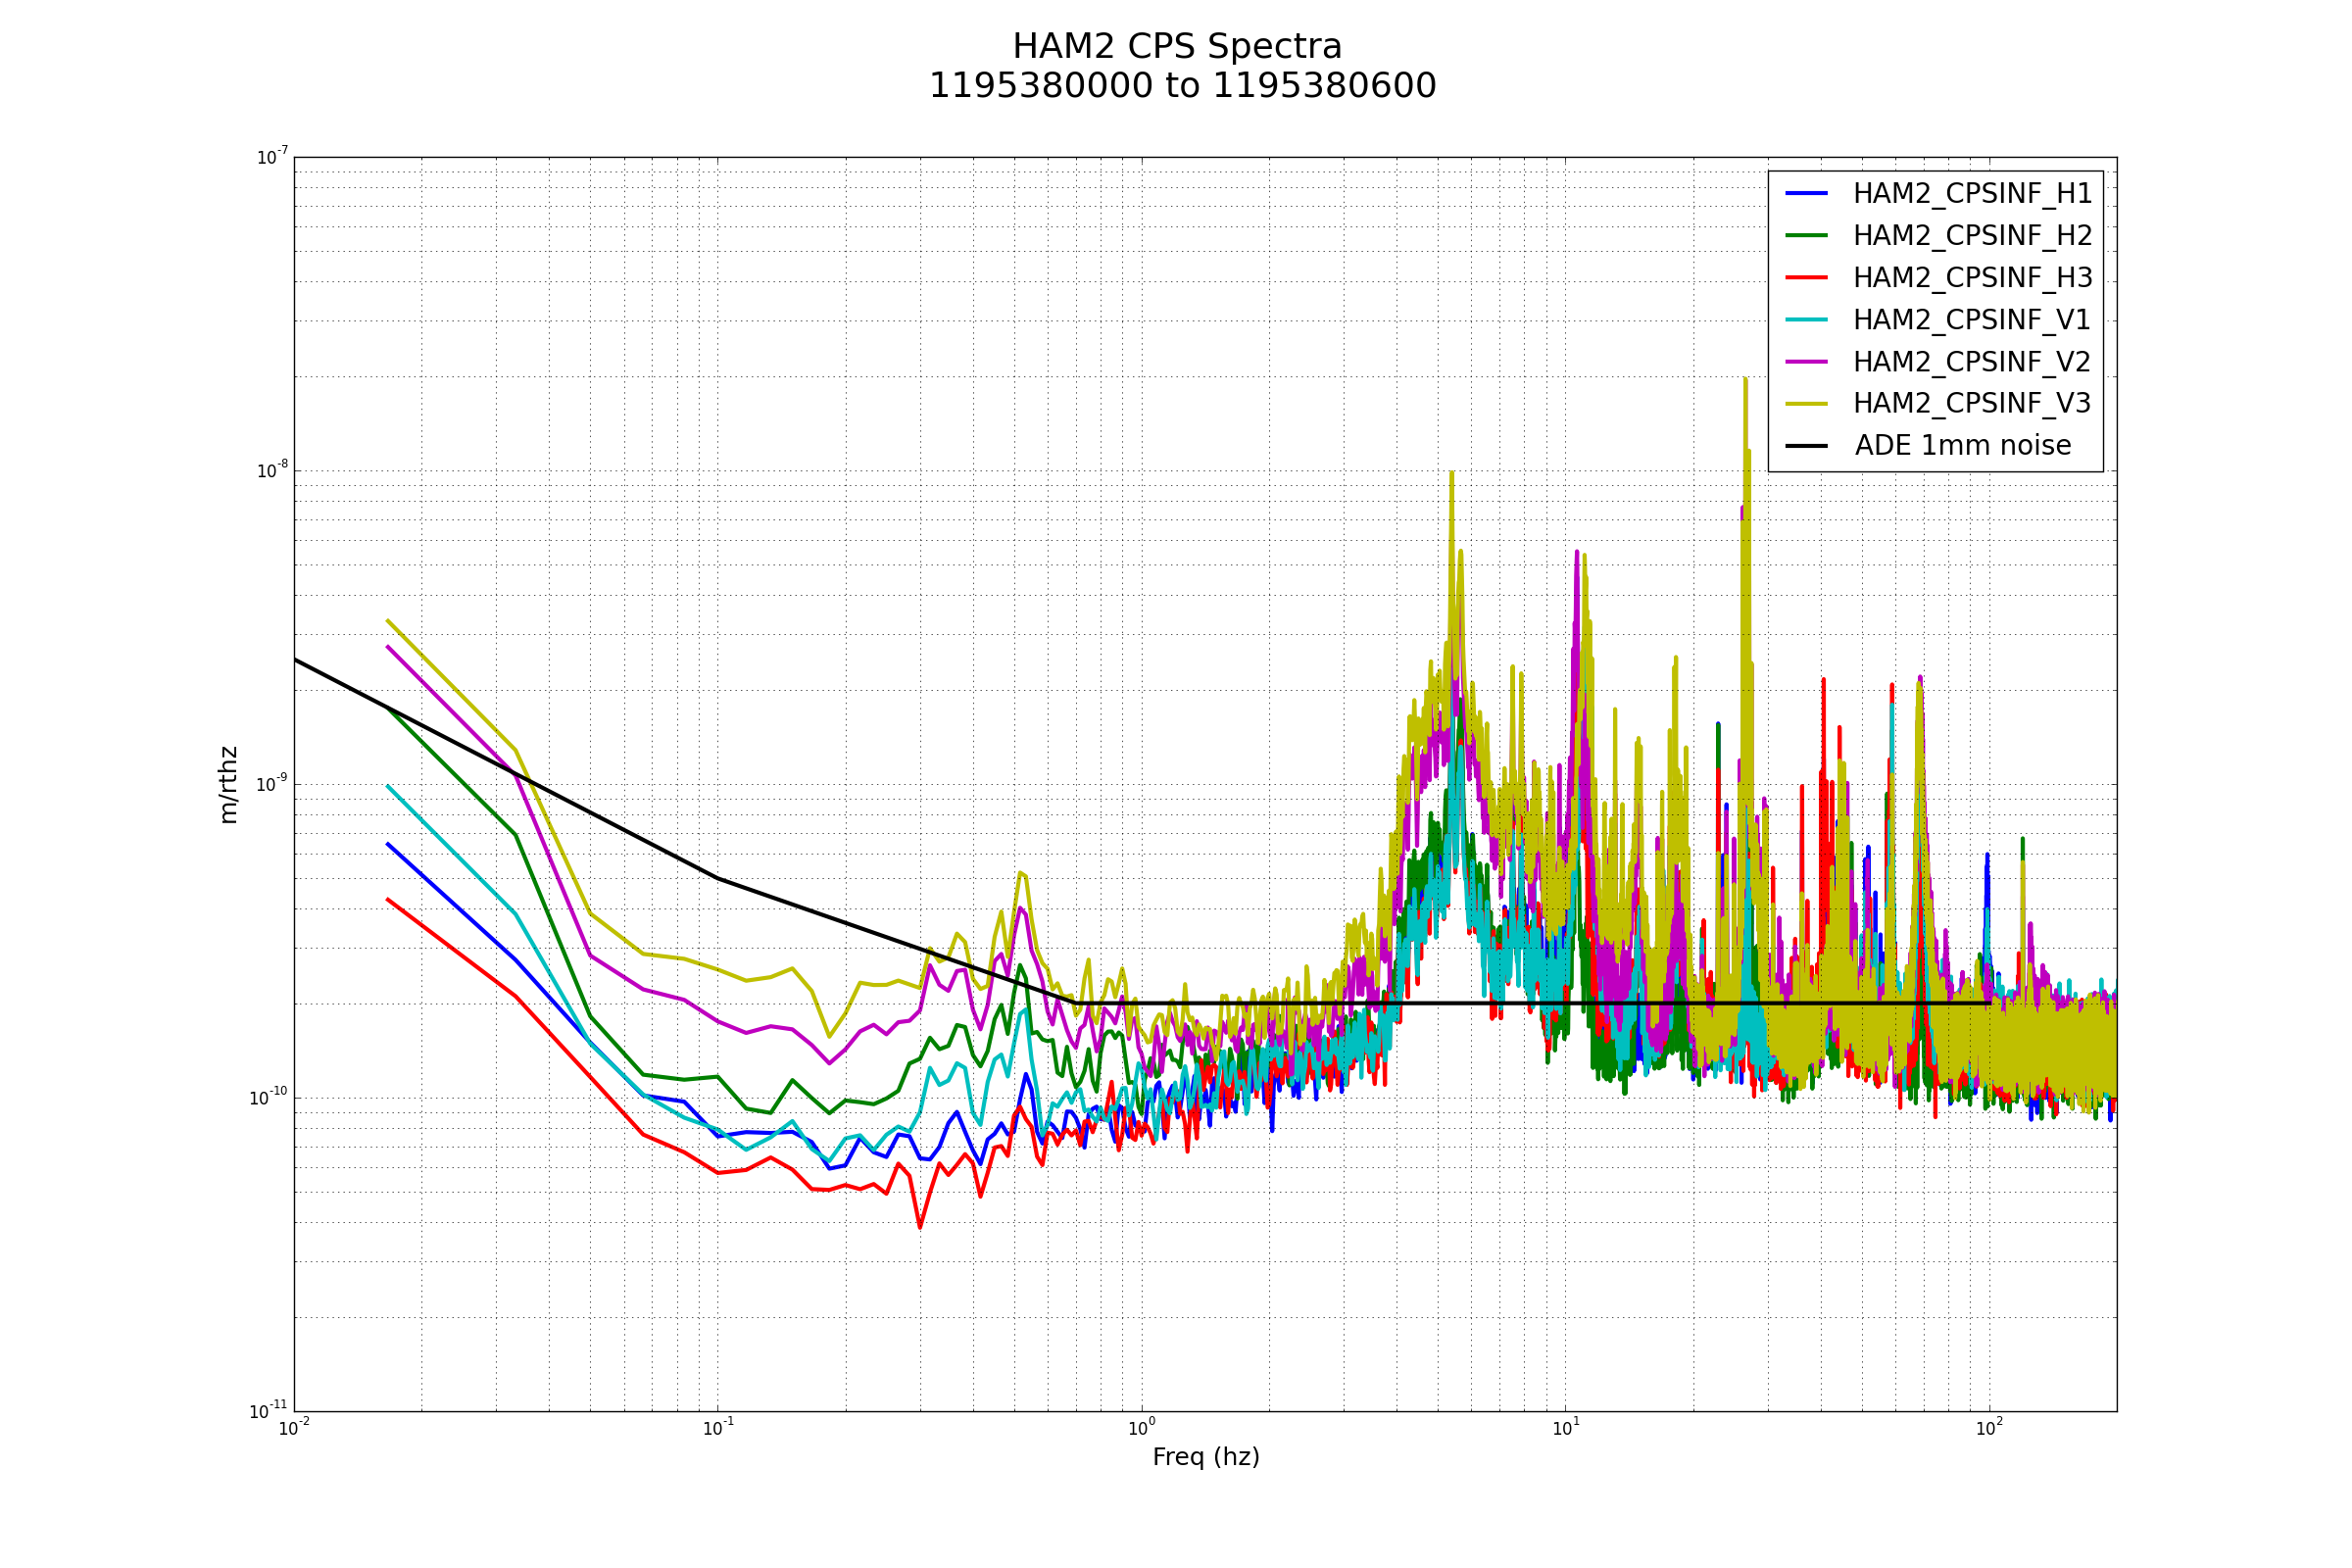
Task: Click the black ADE noise legend swatch
Action: (x=1806, y=446)
